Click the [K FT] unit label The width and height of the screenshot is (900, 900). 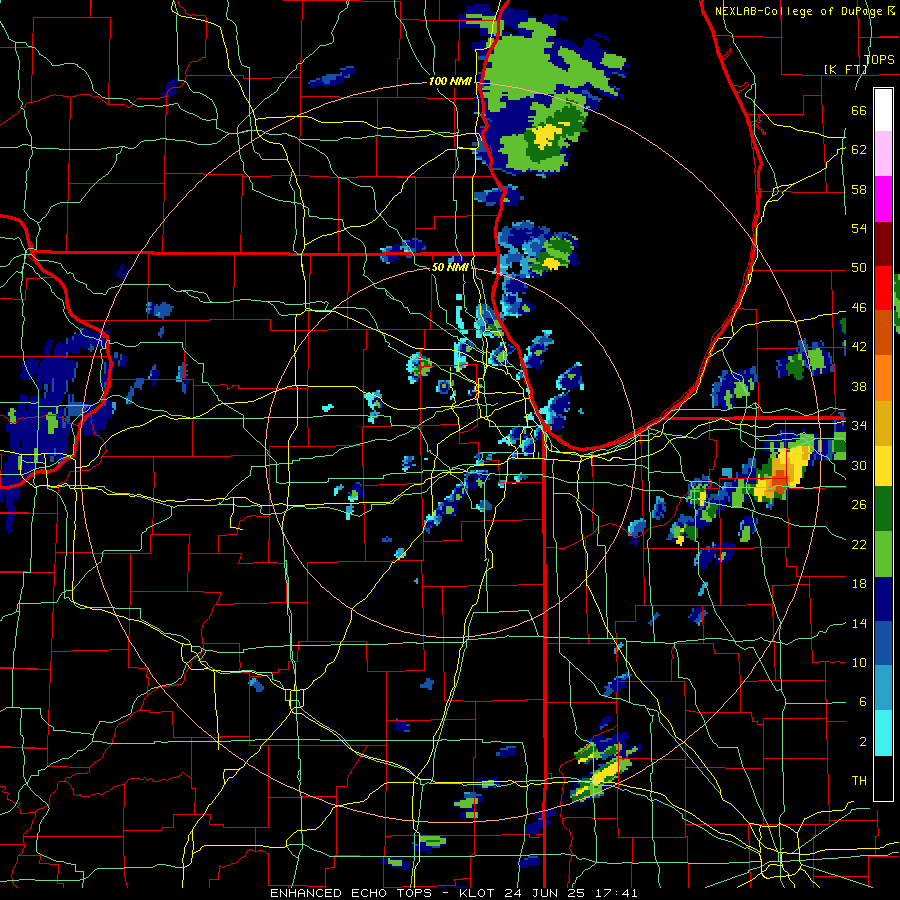click(845, 69)
